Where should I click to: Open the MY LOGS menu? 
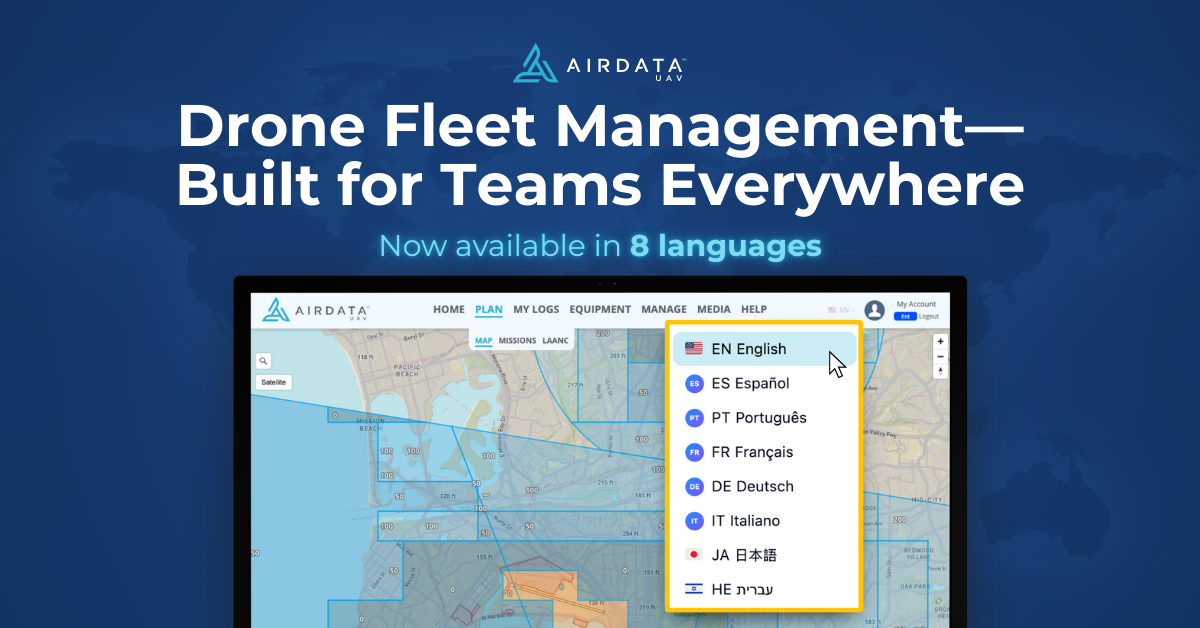[x=536, y=309]
